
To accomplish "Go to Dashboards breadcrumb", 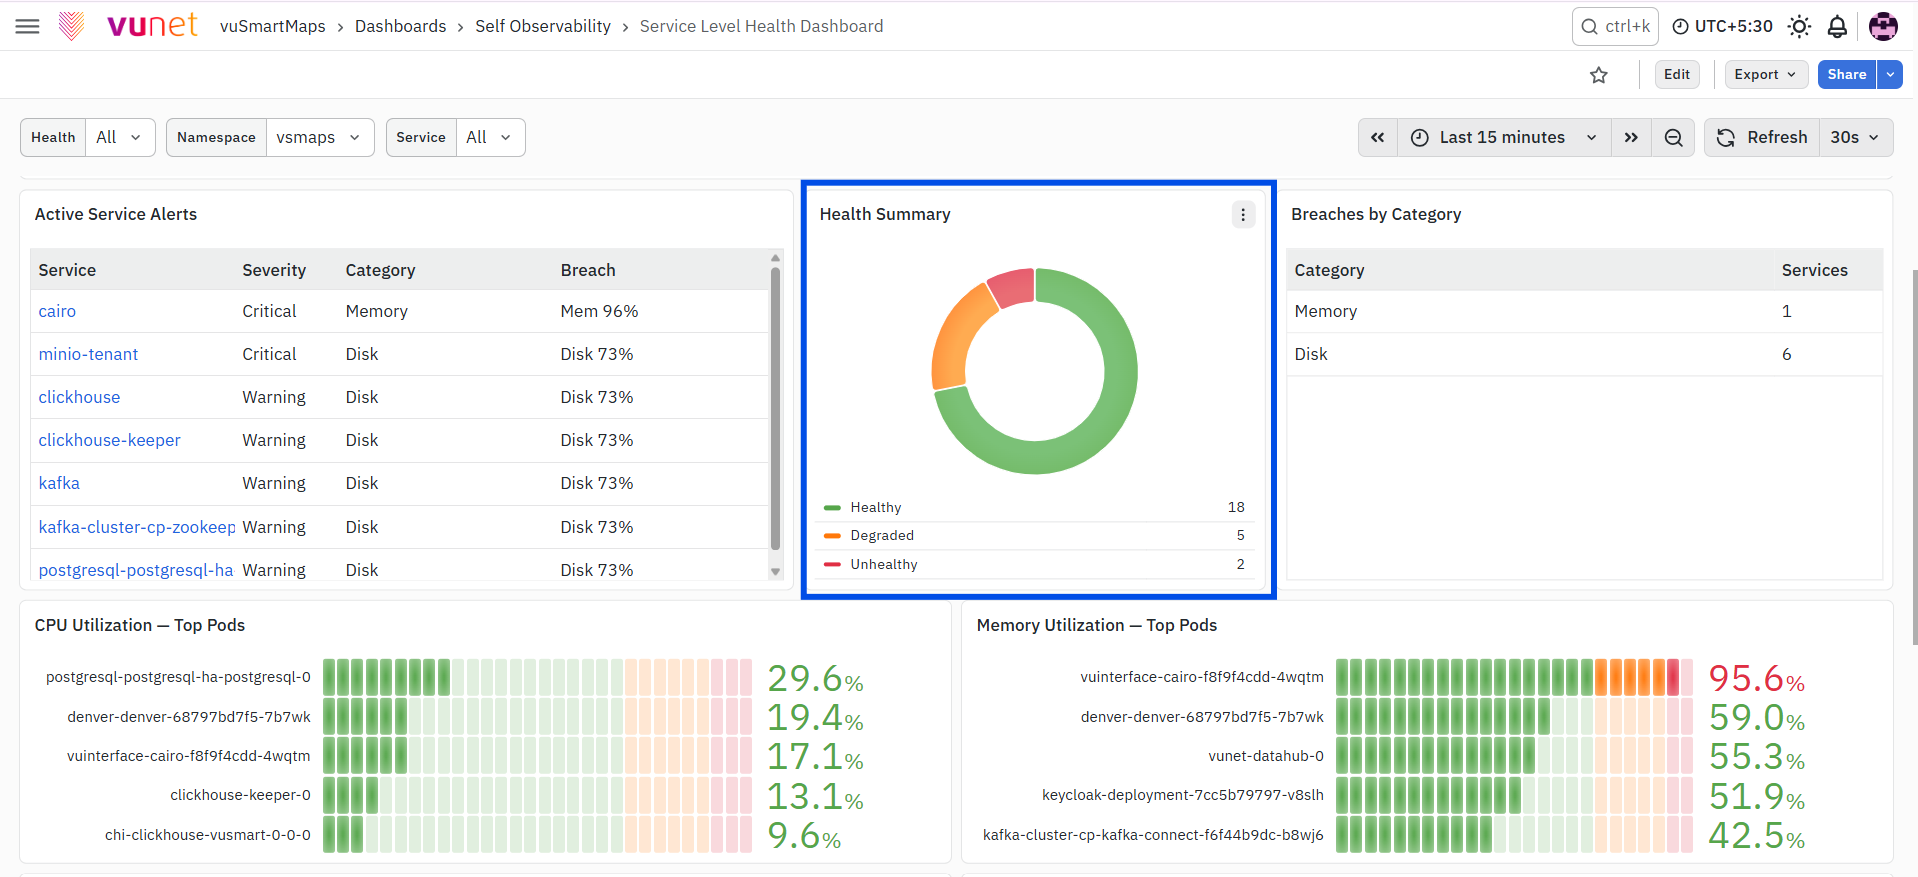I will coord(401,26).
